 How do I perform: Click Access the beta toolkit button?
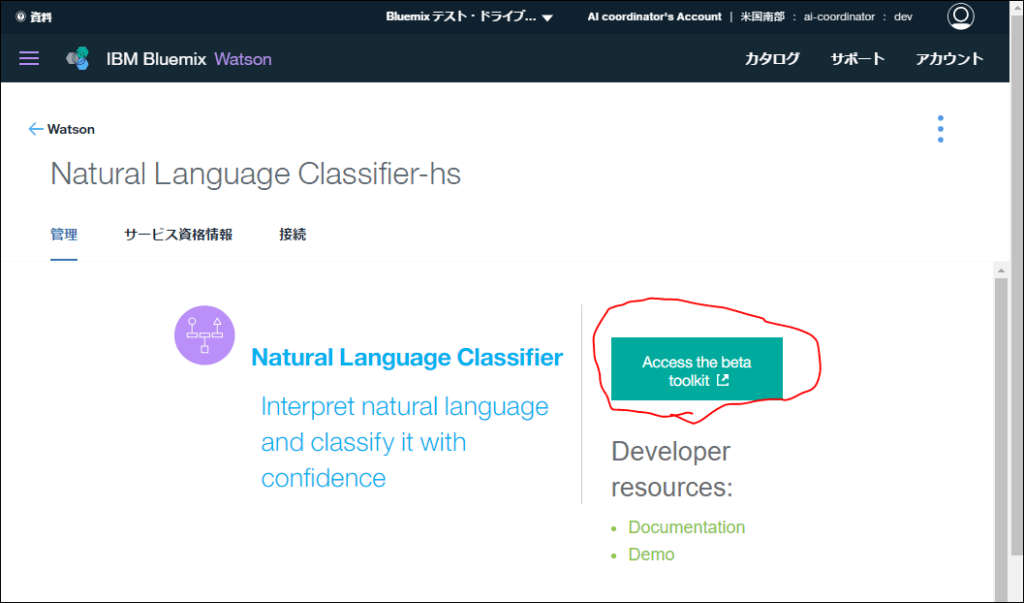[697, 368]
